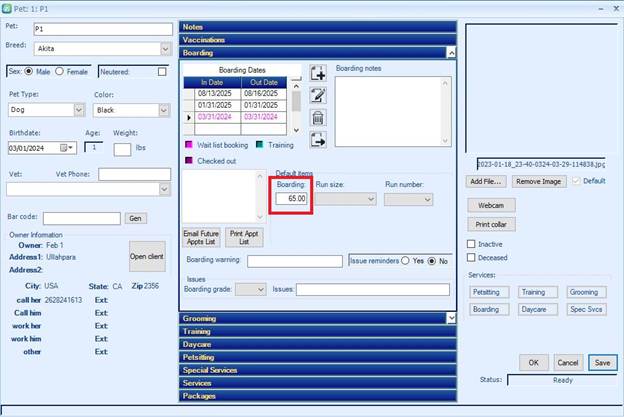Select the Female sex radio button
The height and width of the screenshot is (417, 624).
click(x=60, y=72)
